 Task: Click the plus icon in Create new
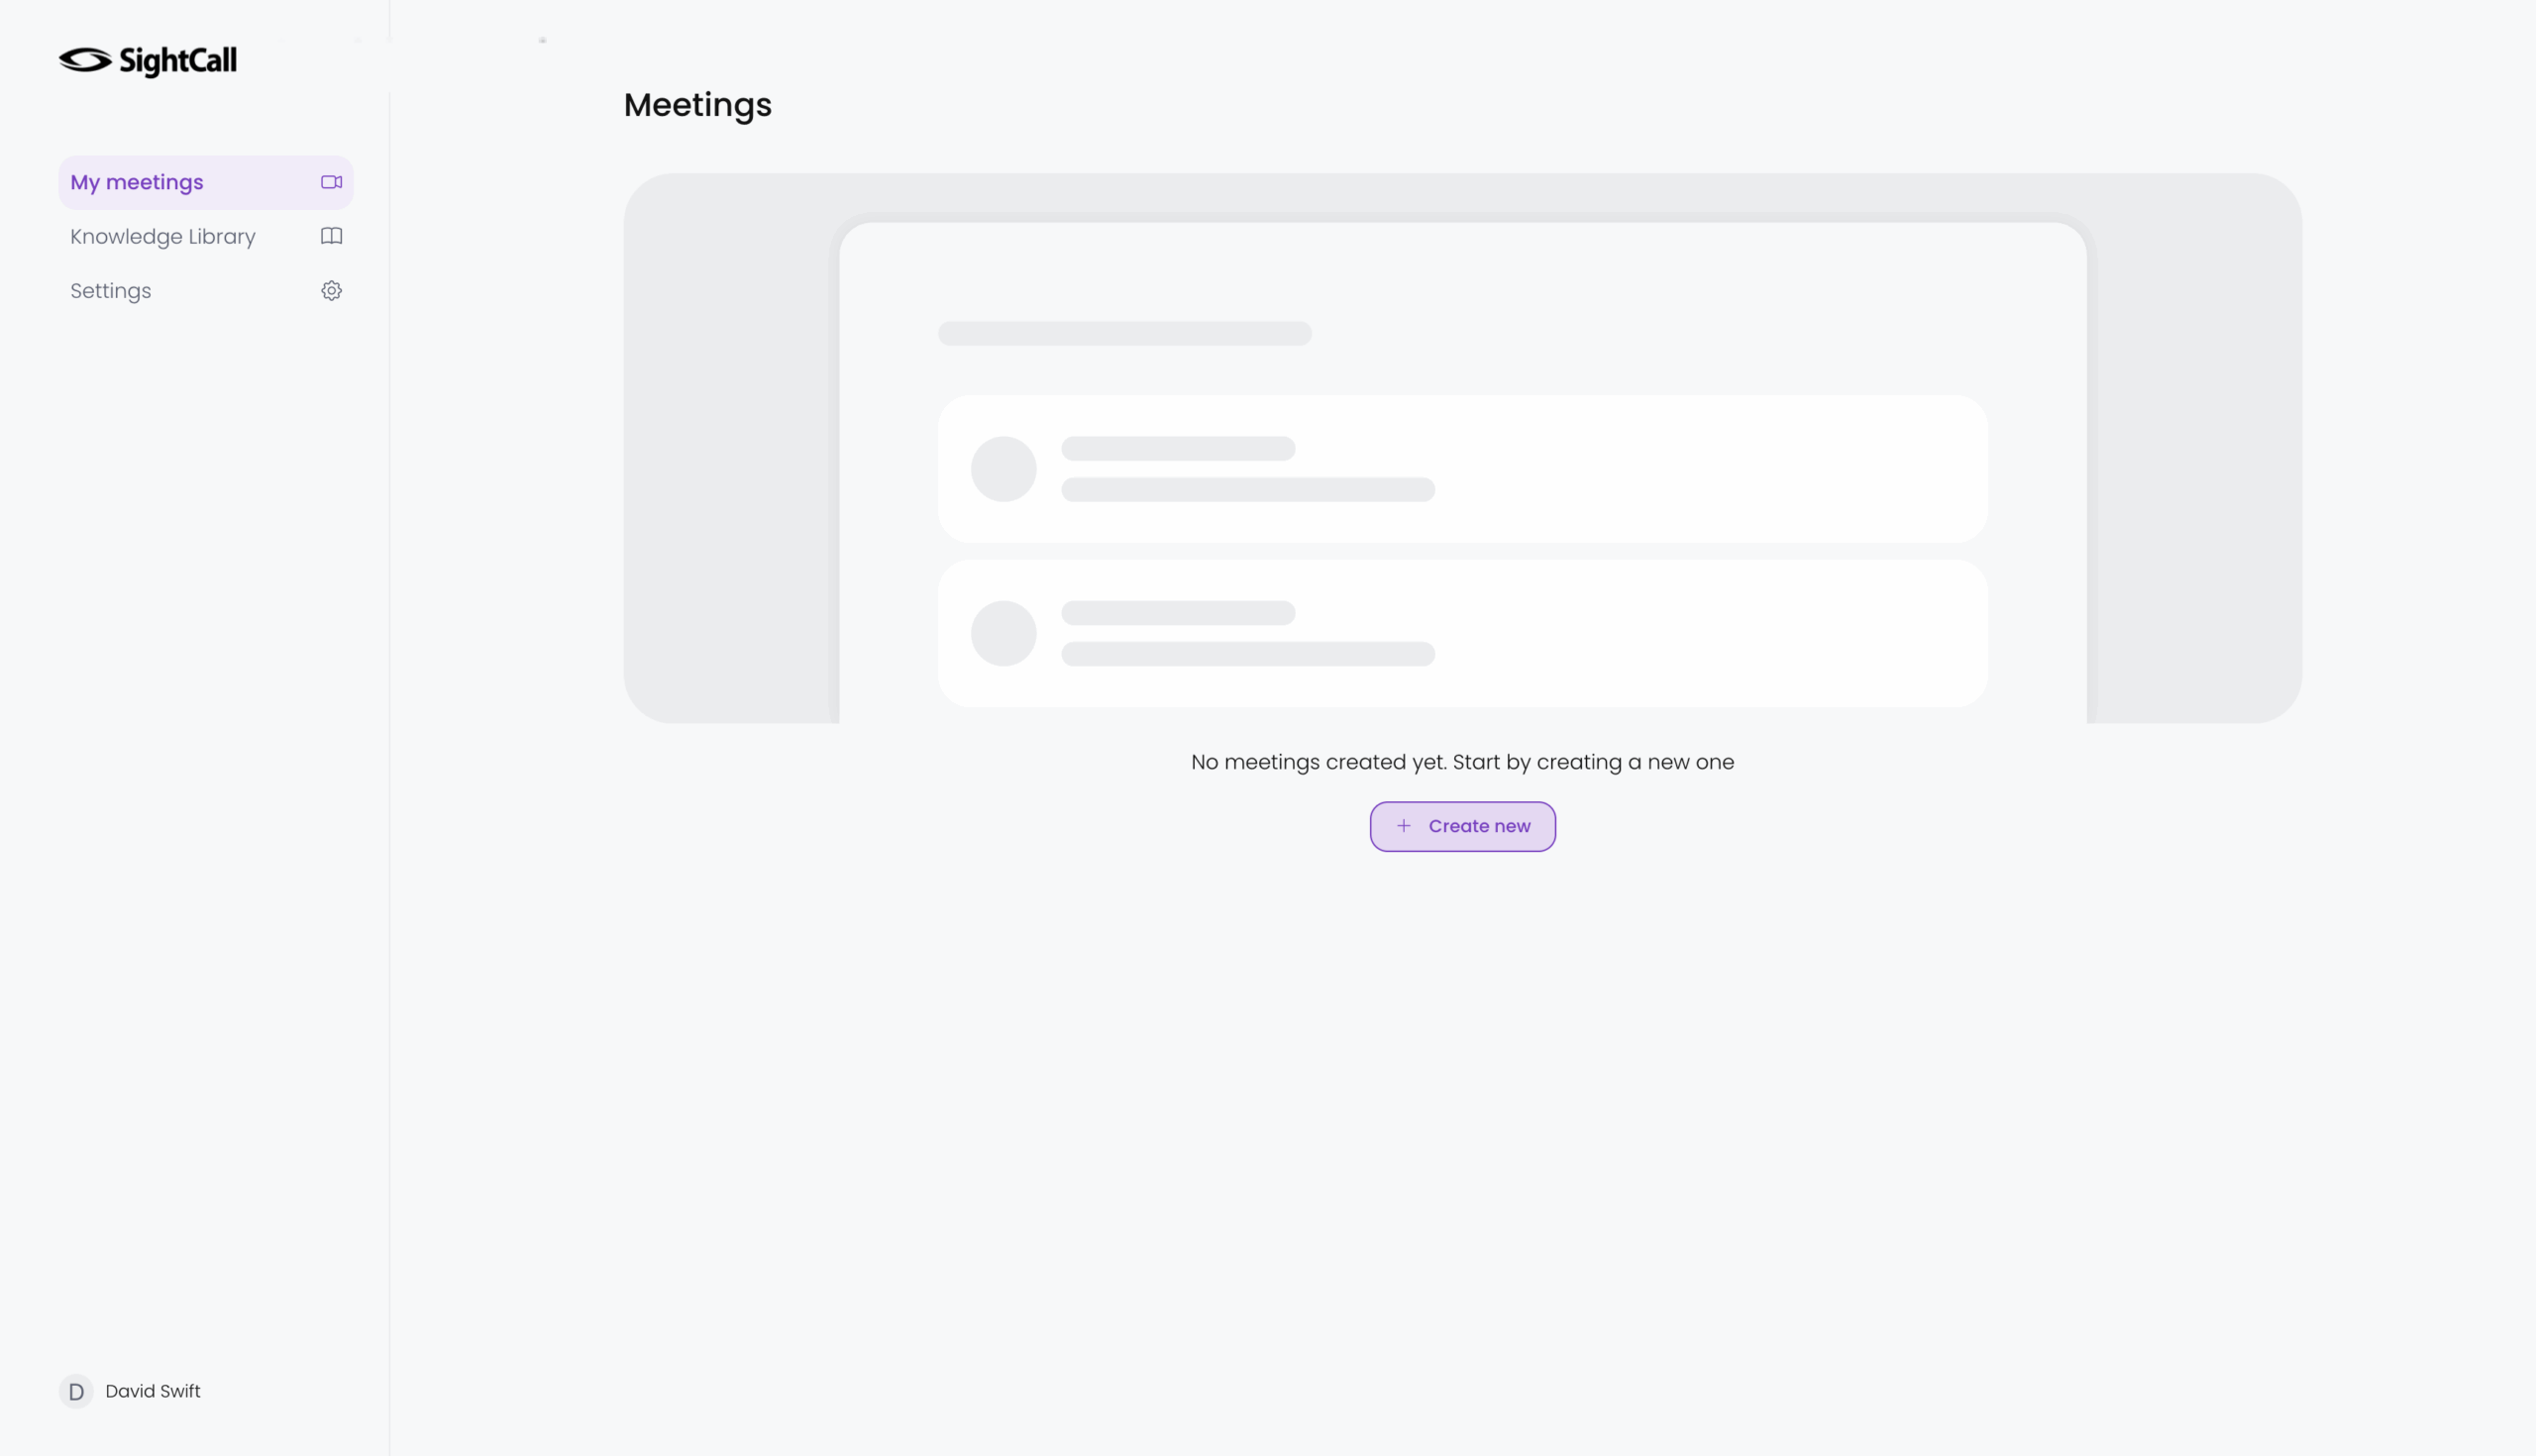point(1404,826)
